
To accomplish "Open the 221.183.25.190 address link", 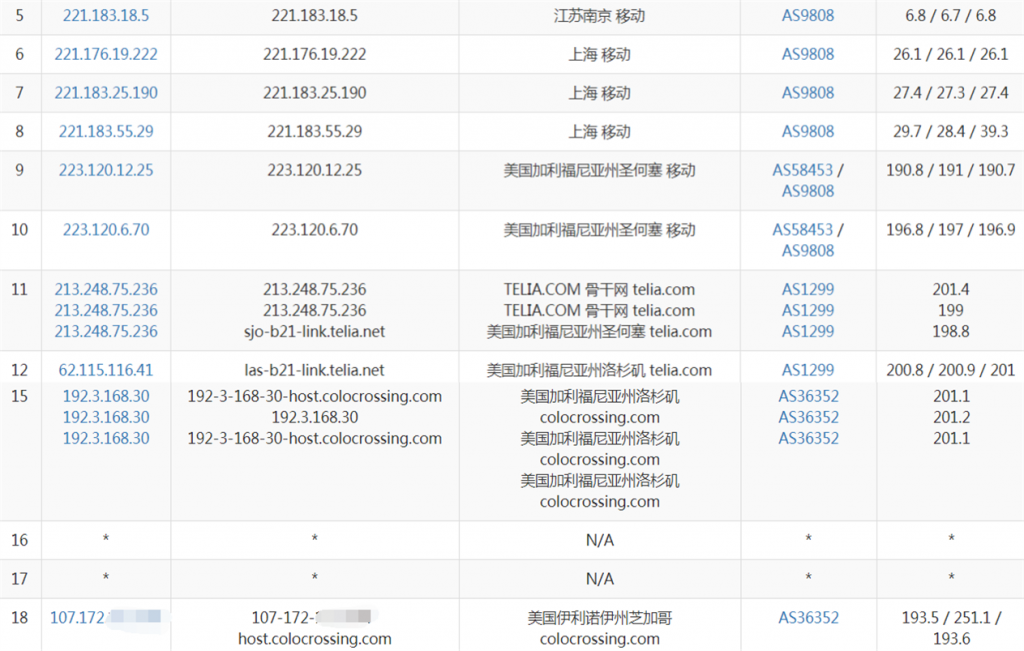I will point(105,92).
